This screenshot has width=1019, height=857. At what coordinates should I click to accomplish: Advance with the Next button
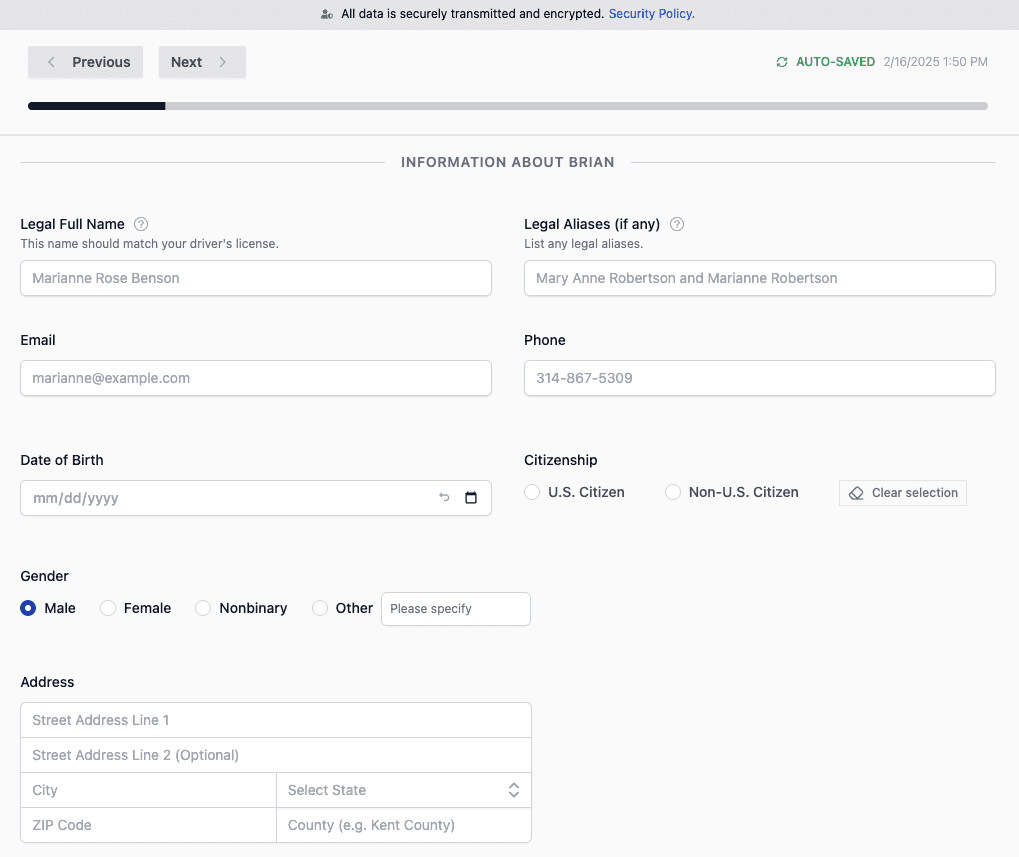pos(202,62)
